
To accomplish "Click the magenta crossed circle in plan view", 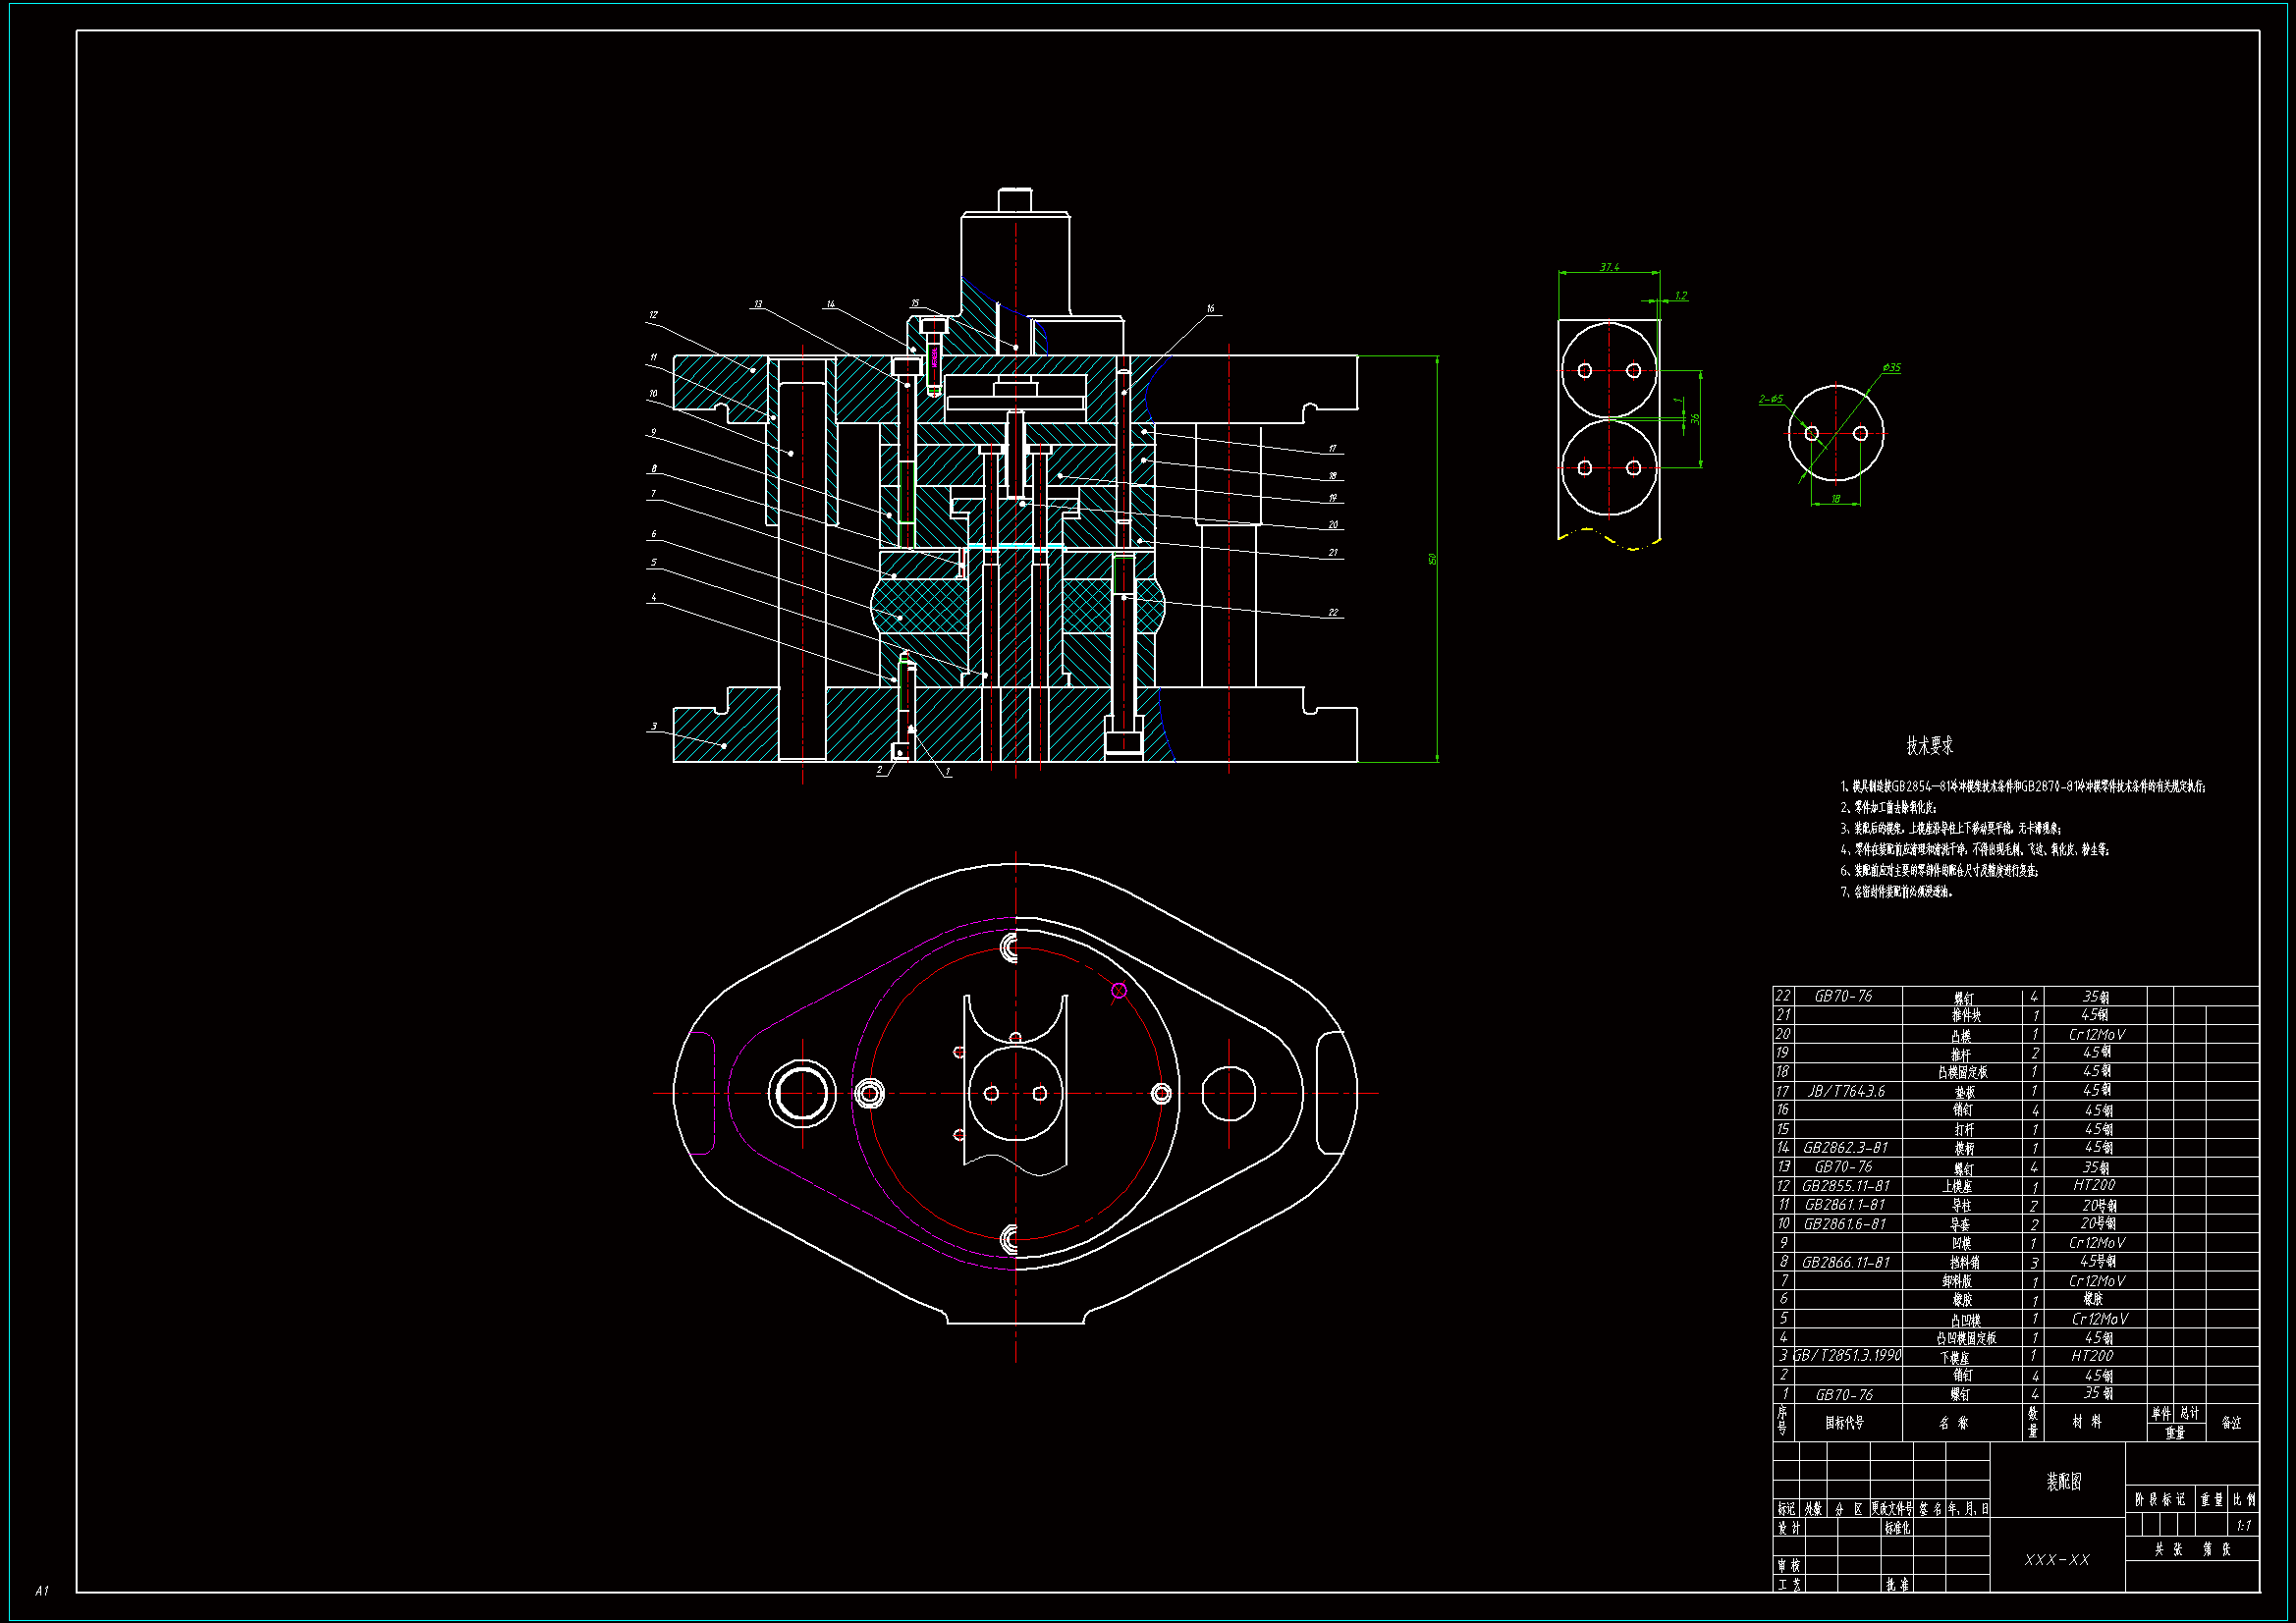I will point(1119,990).
